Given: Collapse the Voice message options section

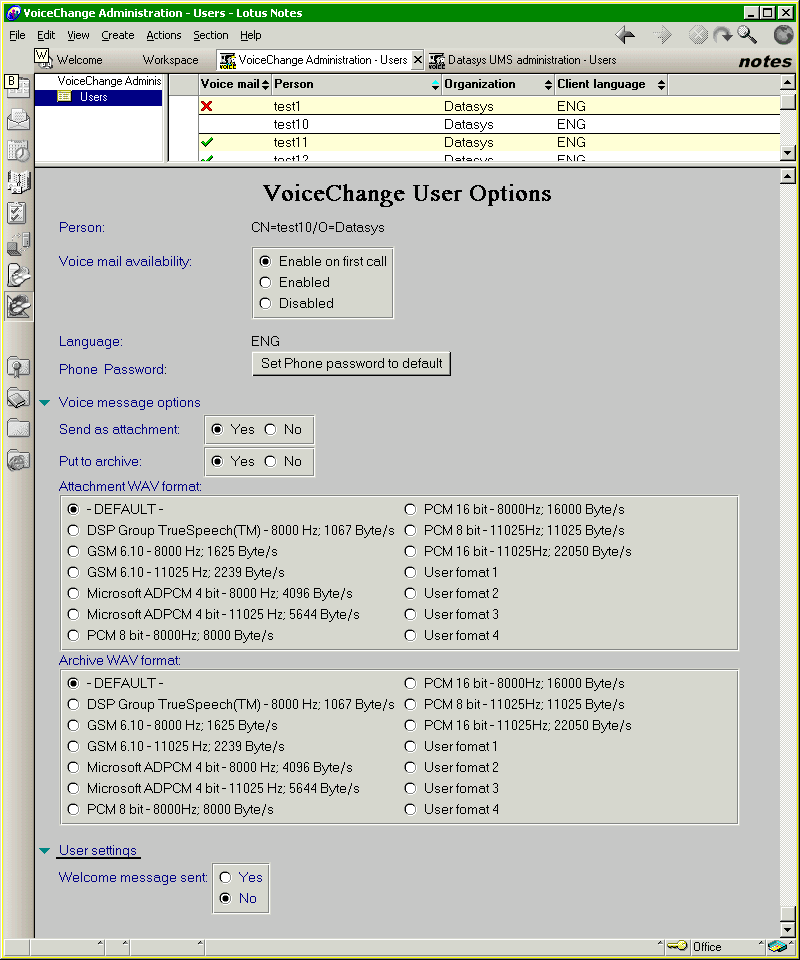Looking at the screenshot, I should pos(45,402).
